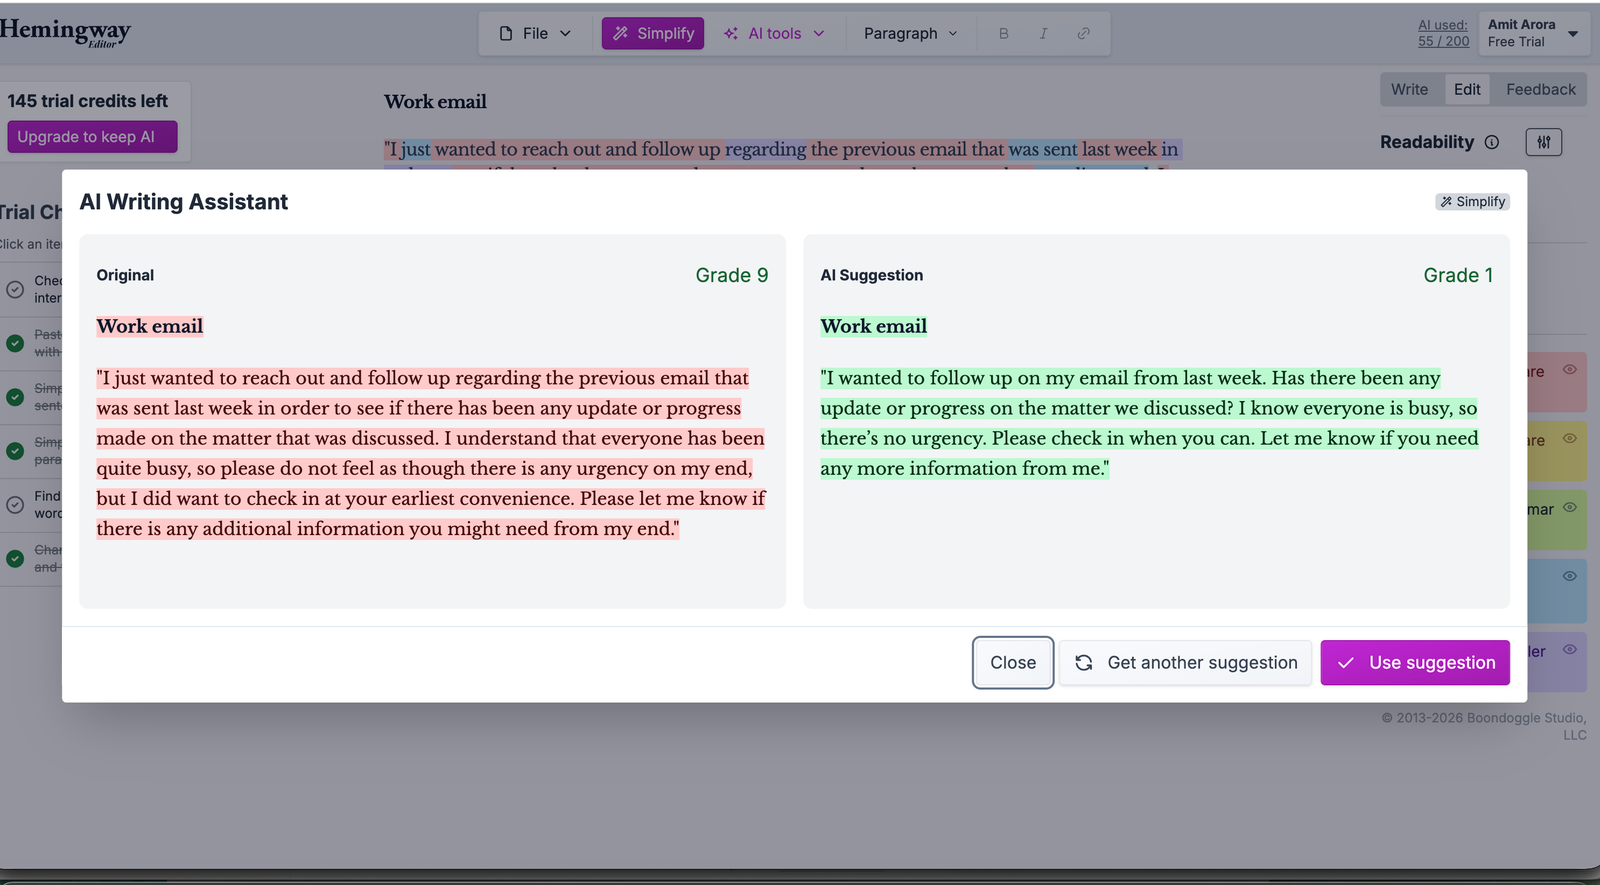Open the File dropdown menu
This screenshot has width=1600, height=885.
535,33
